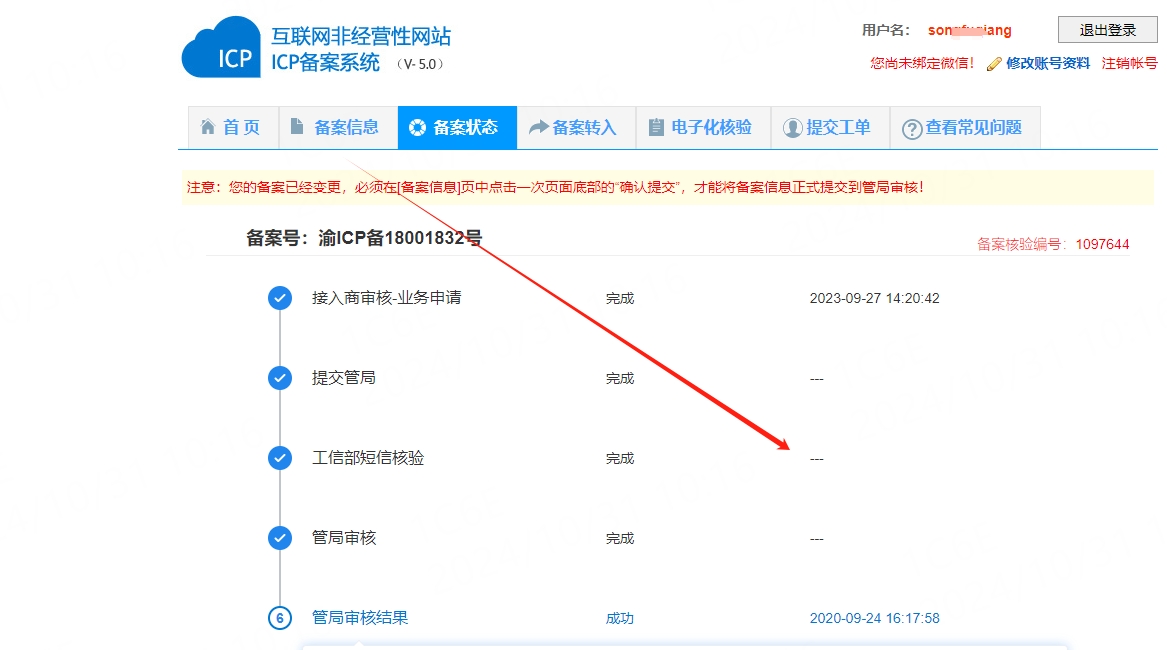Open the 备案转入 tab
This screenshot has height=650, width=1167.
(x=576, y=127)
